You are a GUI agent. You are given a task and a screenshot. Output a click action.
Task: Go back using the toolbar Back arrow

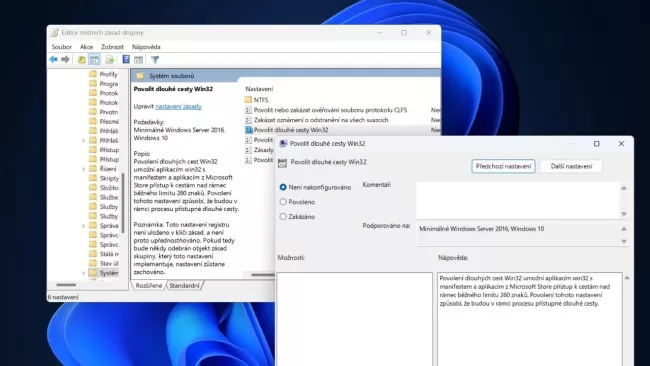tap(53, 60)
